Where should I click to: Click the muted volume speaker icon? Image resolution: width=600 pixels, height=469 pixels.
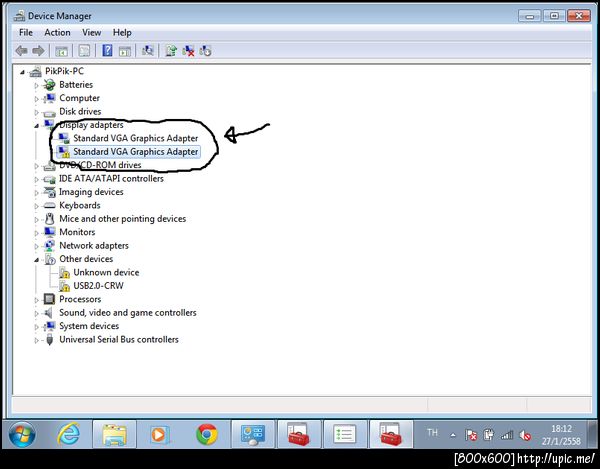(x=525, y=435)
